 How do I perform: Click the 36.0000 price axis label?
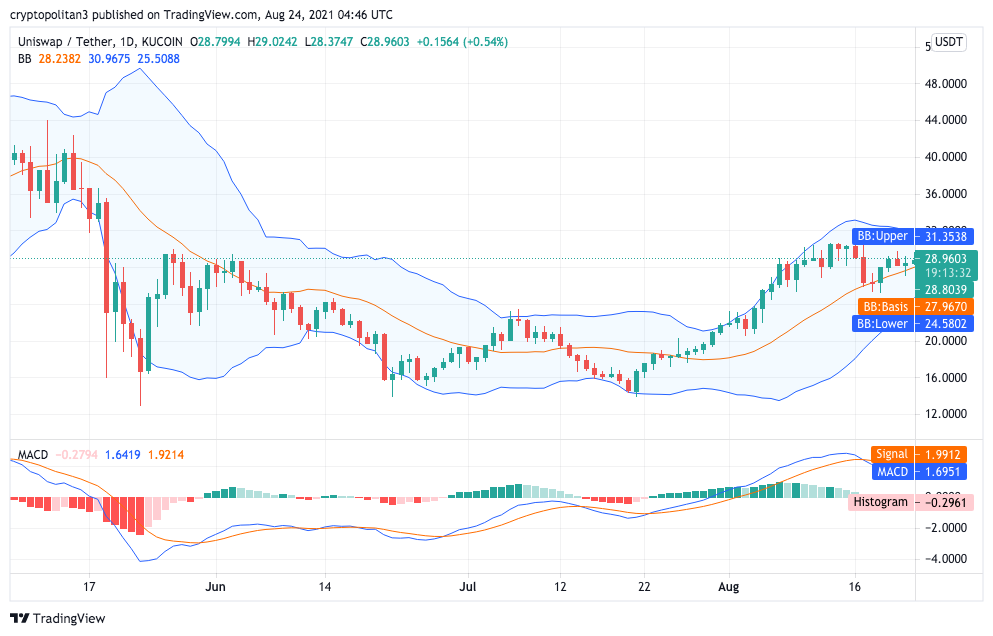946,194
